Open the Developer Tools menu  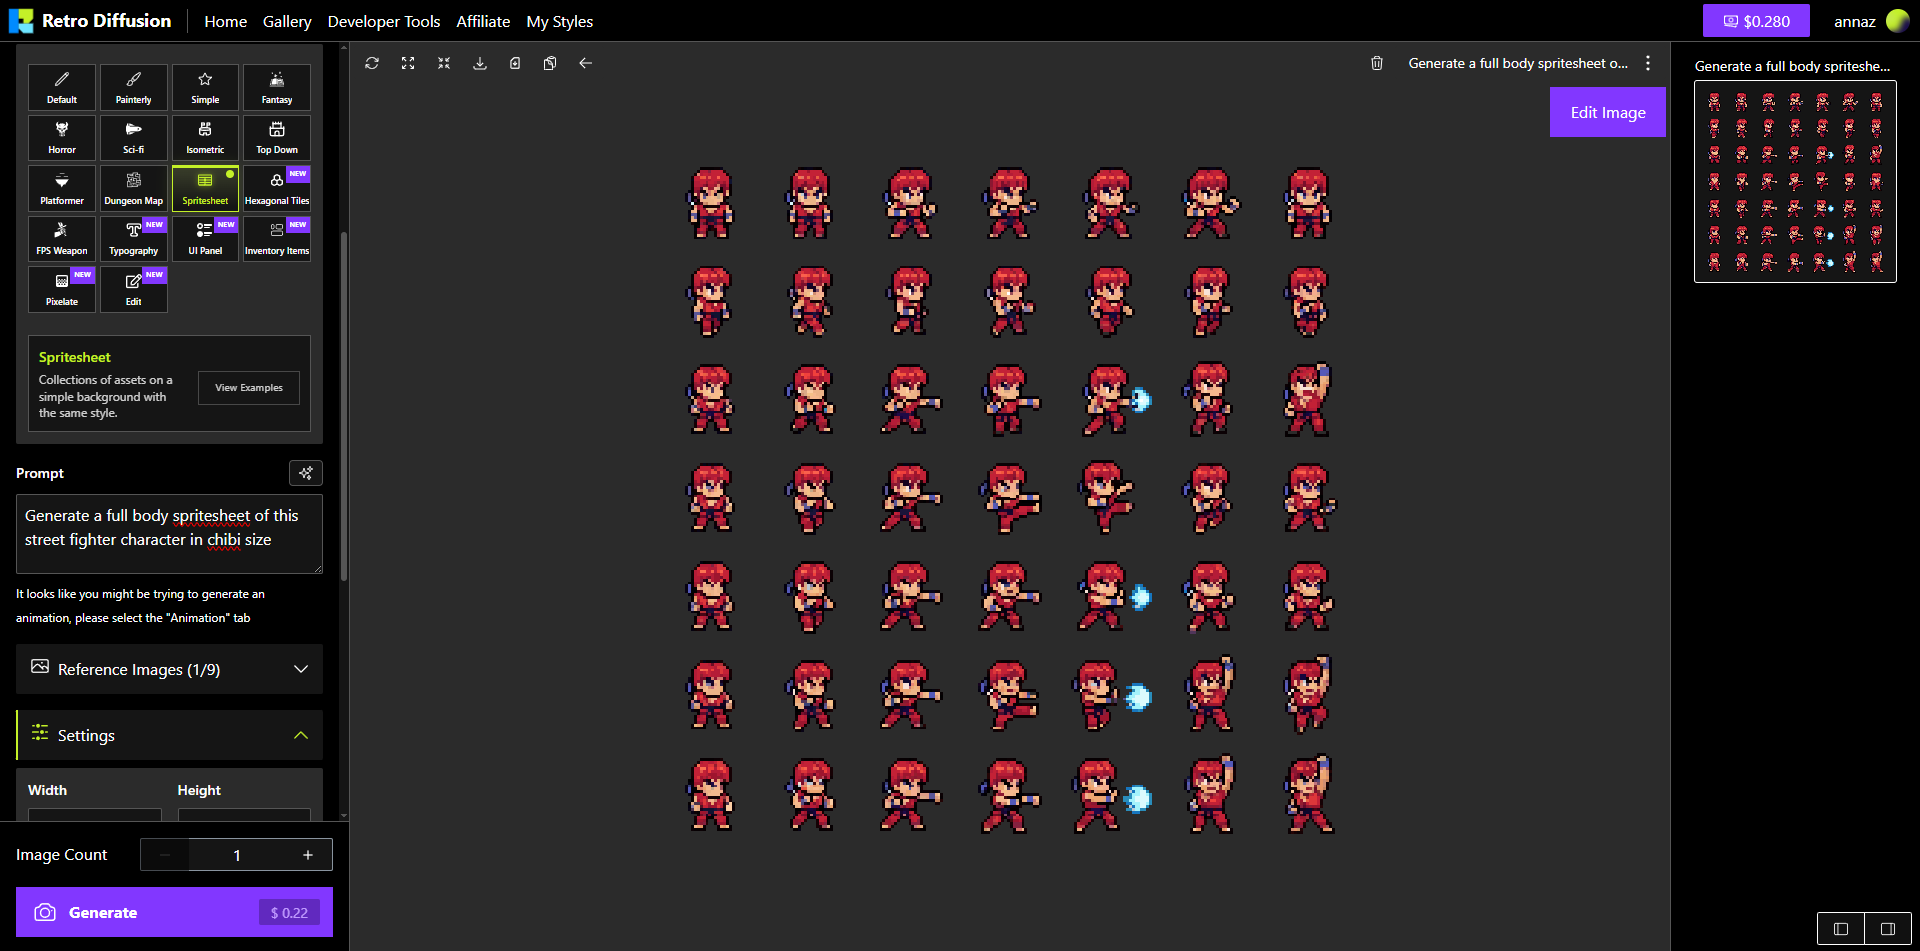click(x=383, y=21)
